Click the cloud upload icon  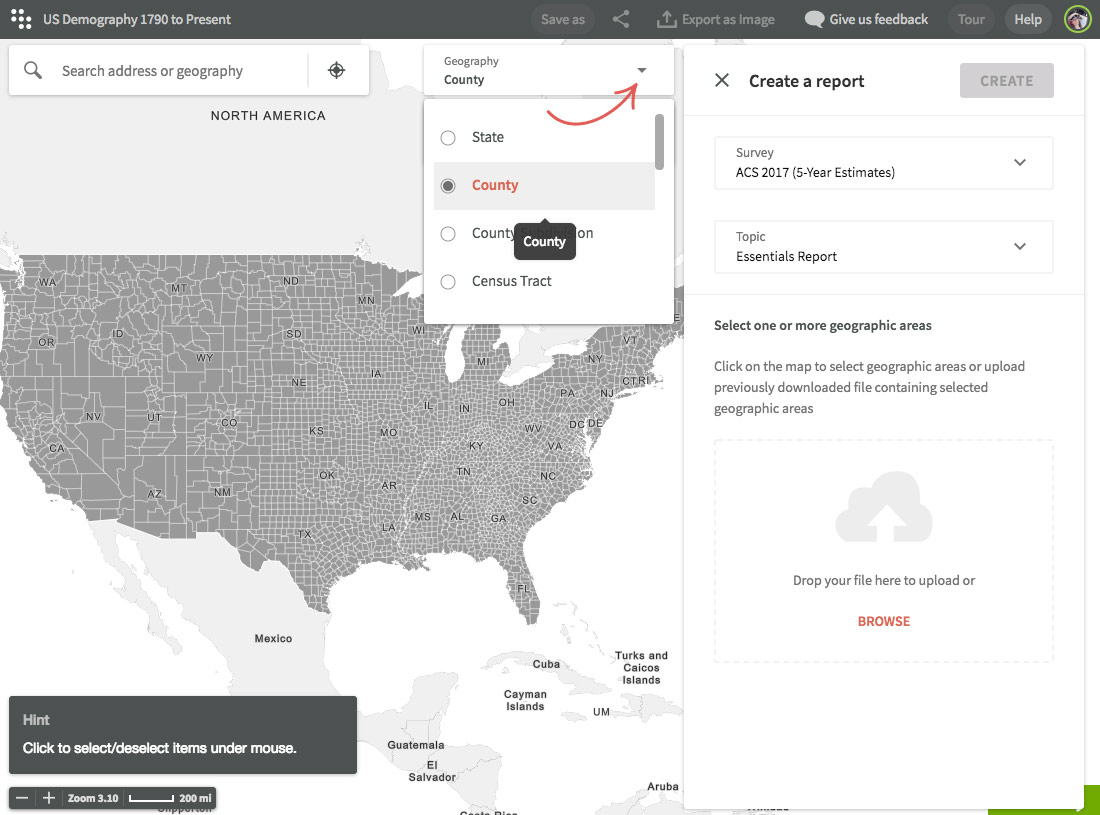[883, 512]
